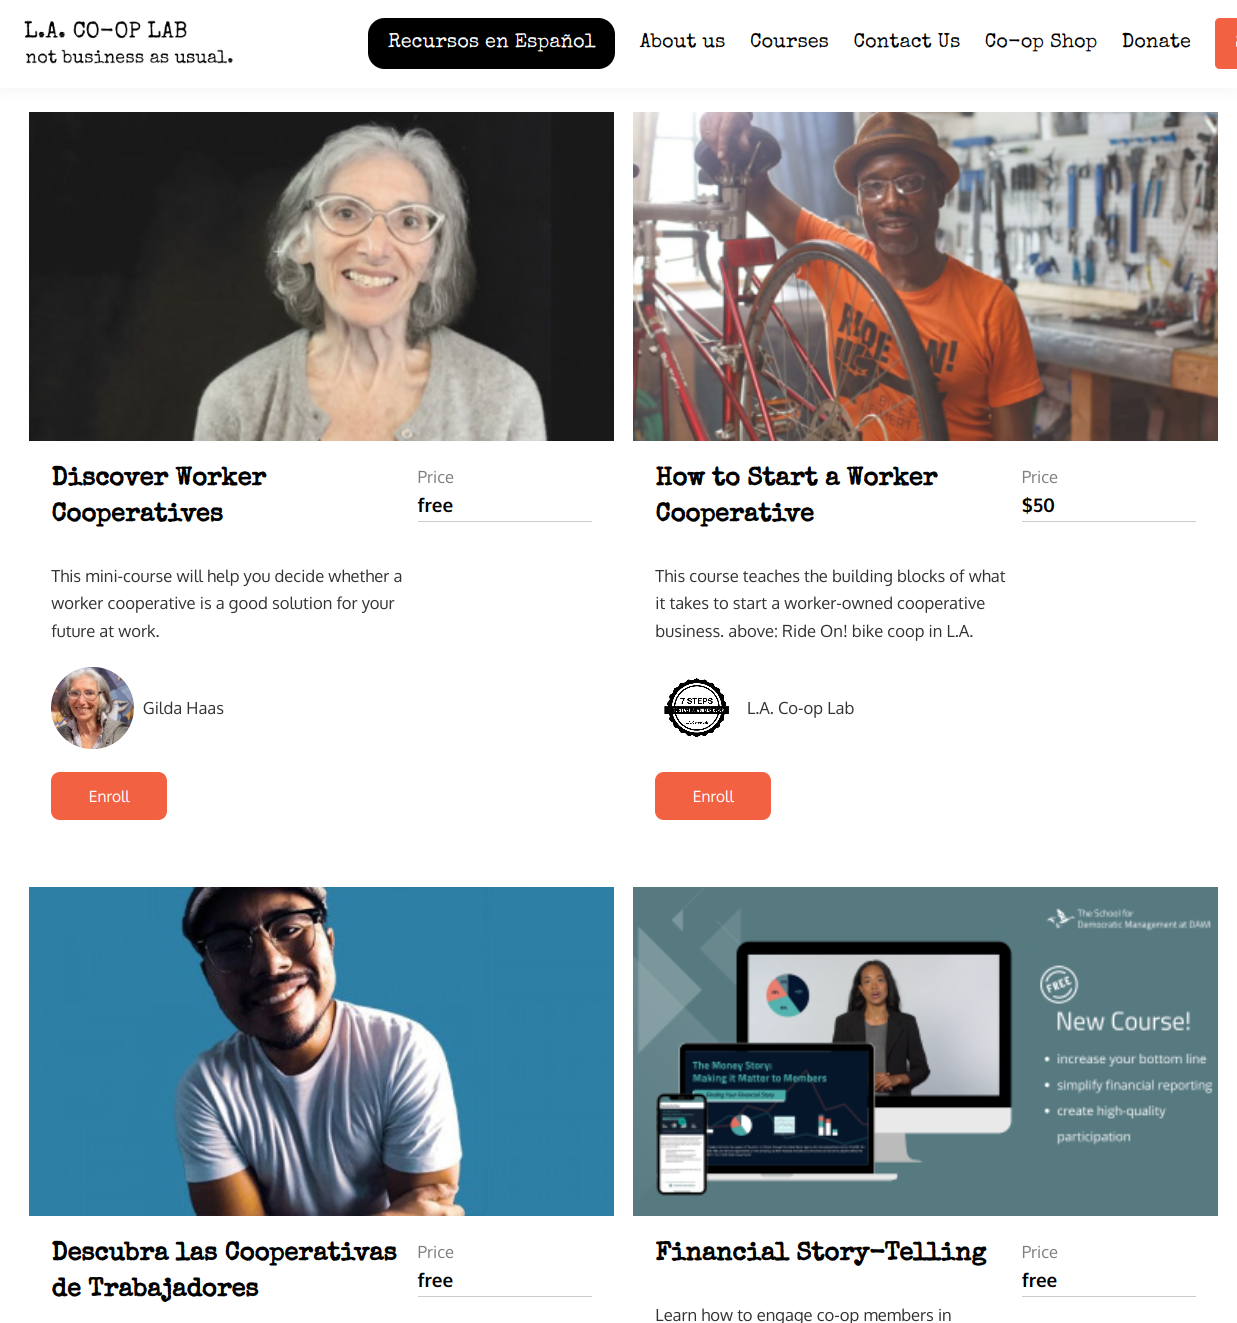1237x1323 pixels.
Task: Open Discover Worker Cooperatives course title
Action: click(159, 494)
